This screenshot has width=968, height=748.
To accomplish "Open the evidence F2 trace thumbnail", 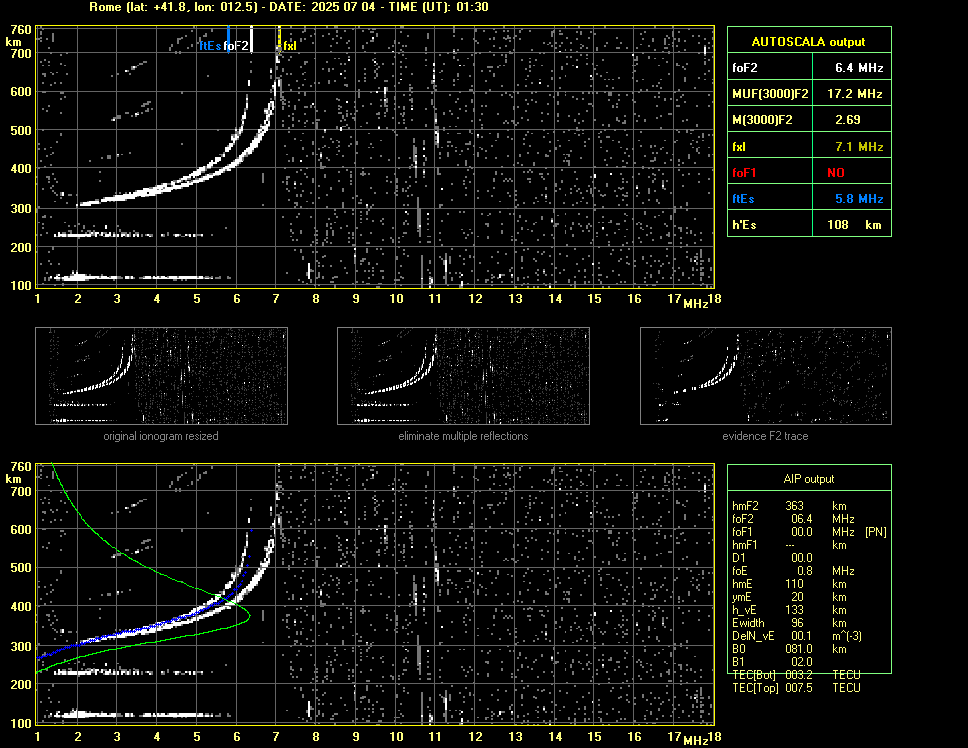I will click(x=766, y=376).
